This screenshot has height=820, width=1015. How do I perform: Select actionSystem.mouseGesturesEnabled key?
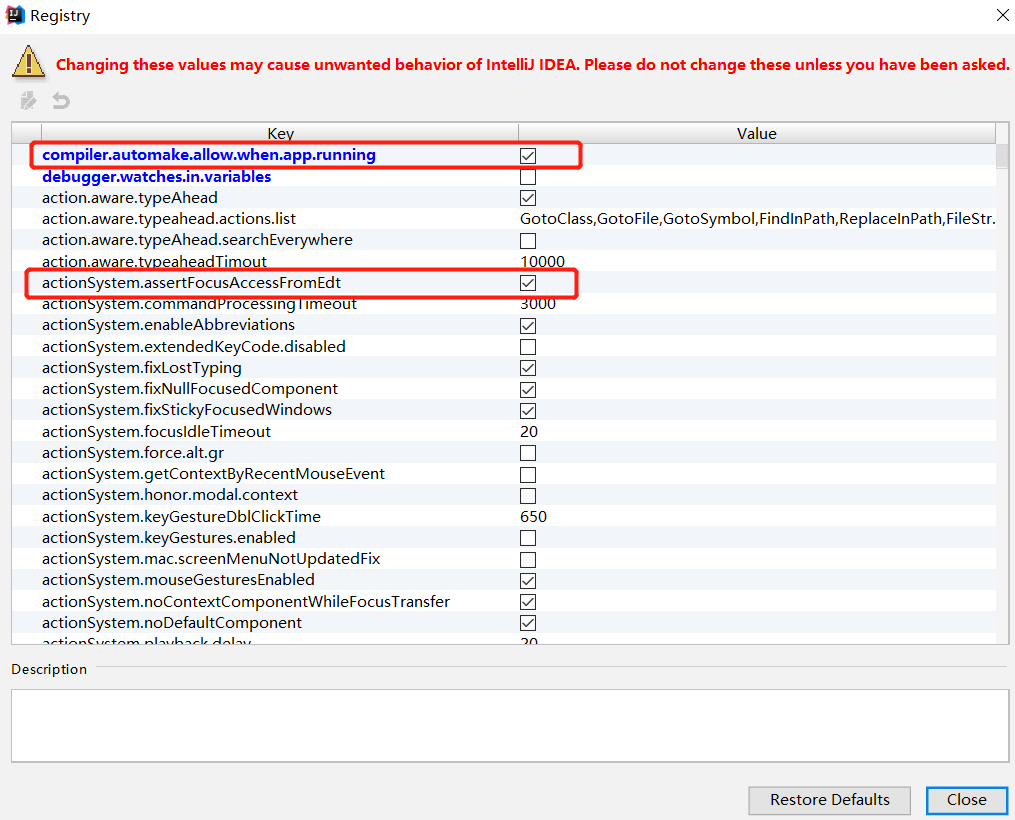(178, 580)
